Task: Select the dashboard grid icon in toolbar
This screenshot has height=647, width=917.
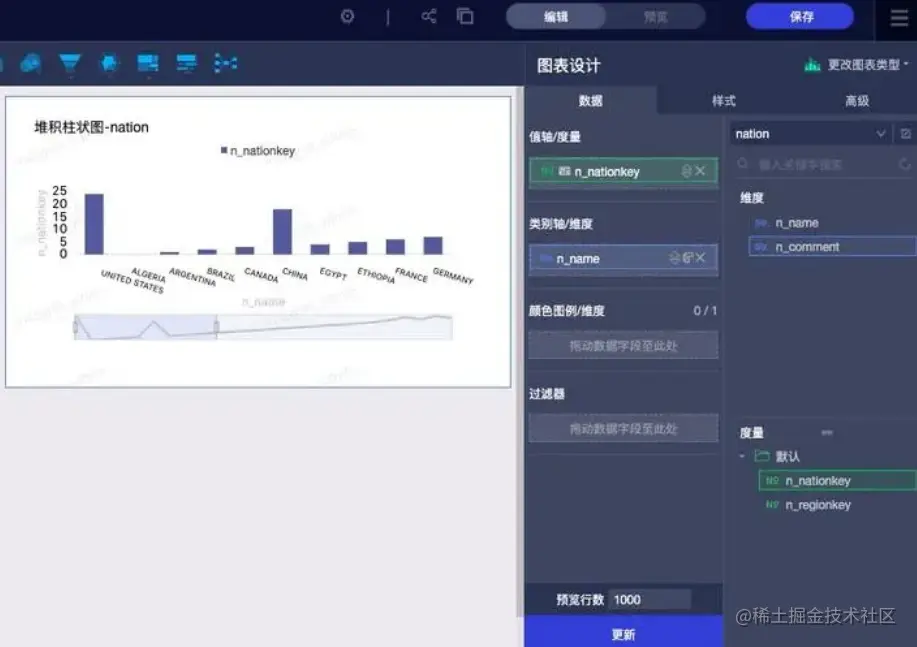Action: pyautogui.click(x=147, y=63)
